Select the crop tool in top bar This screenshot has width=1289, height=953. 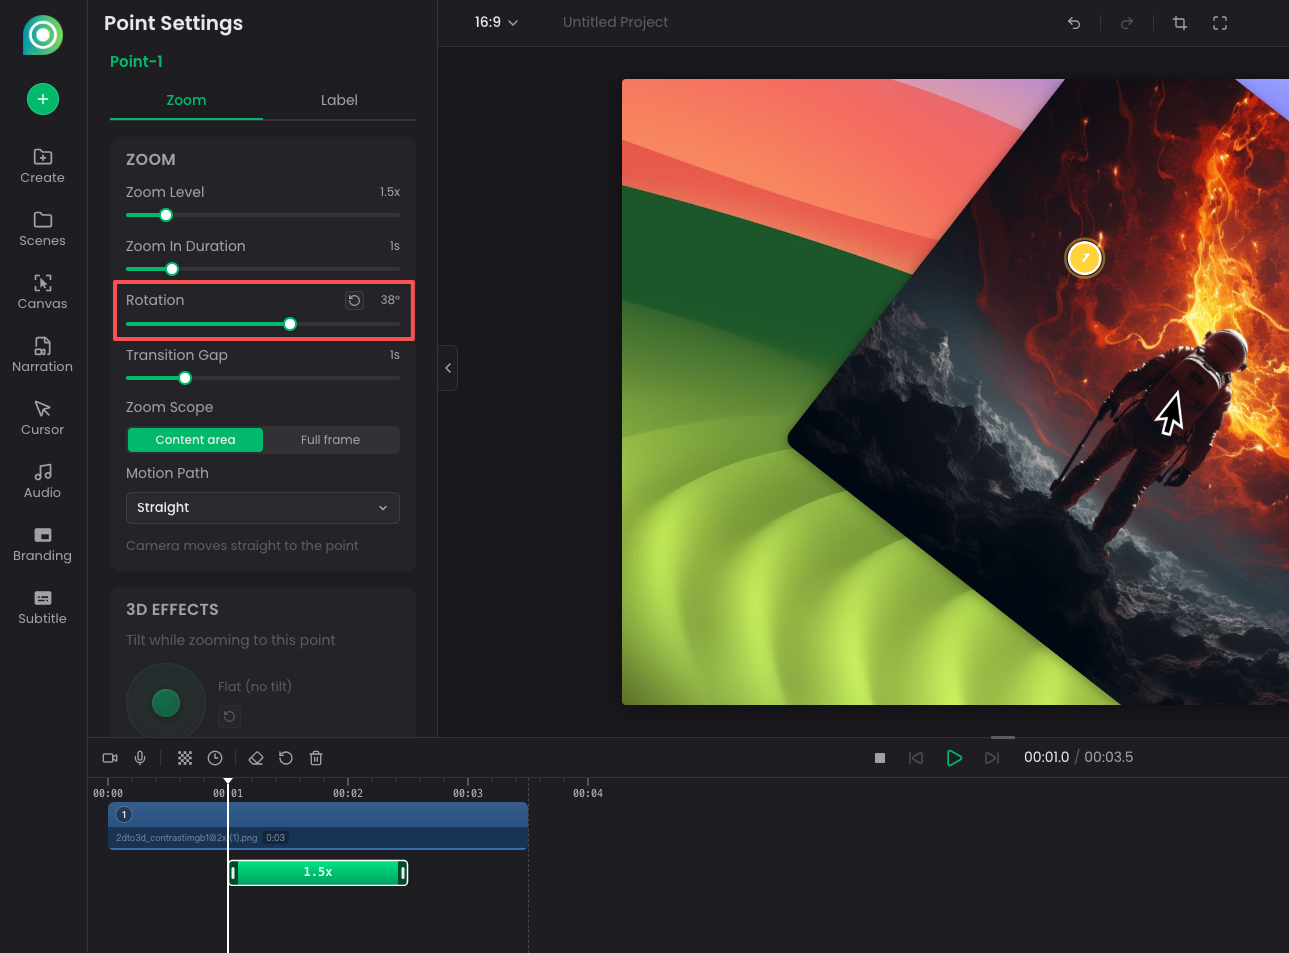click(1180, 23)
